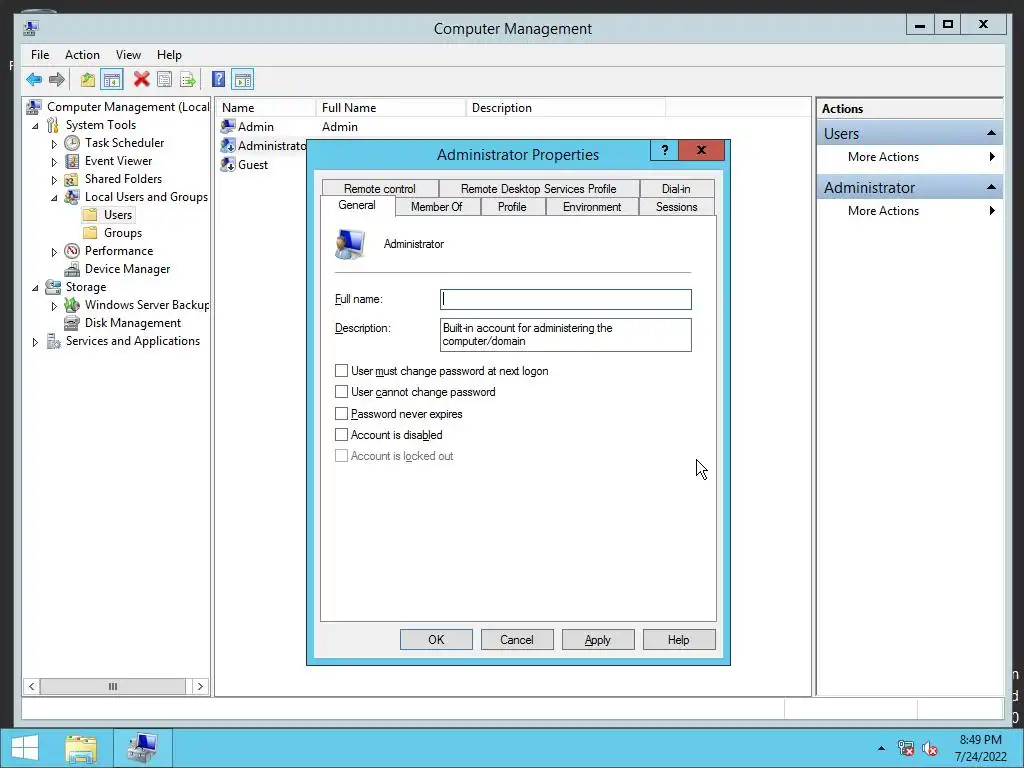Image resolution: width=1024 pixels, height=768 pixels.
Task: Click the Windows Server Backup icon
Action: 72,305
